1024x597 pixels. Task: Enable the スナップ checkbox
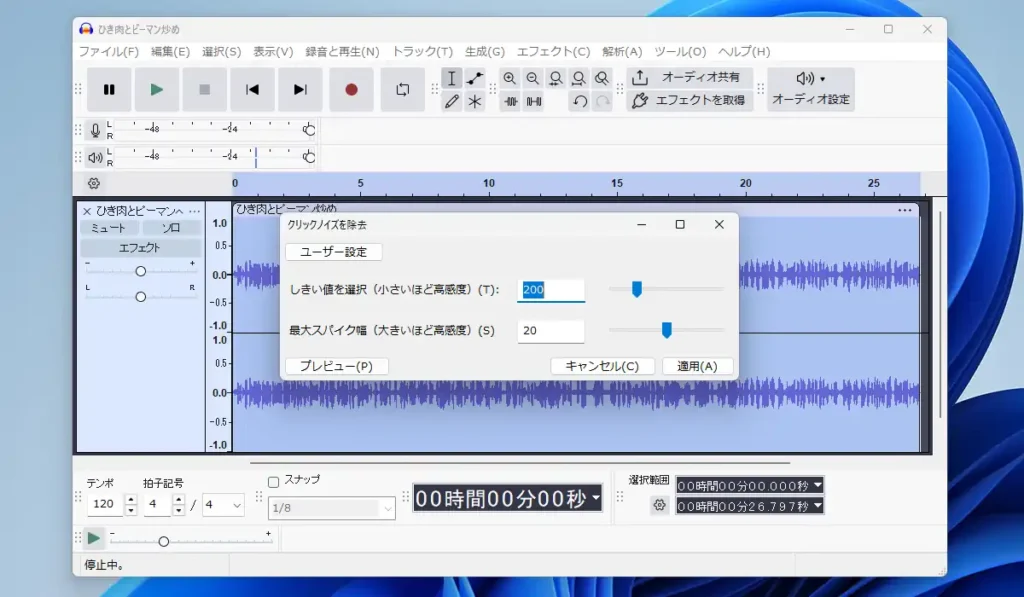click(x=274, y=481)
